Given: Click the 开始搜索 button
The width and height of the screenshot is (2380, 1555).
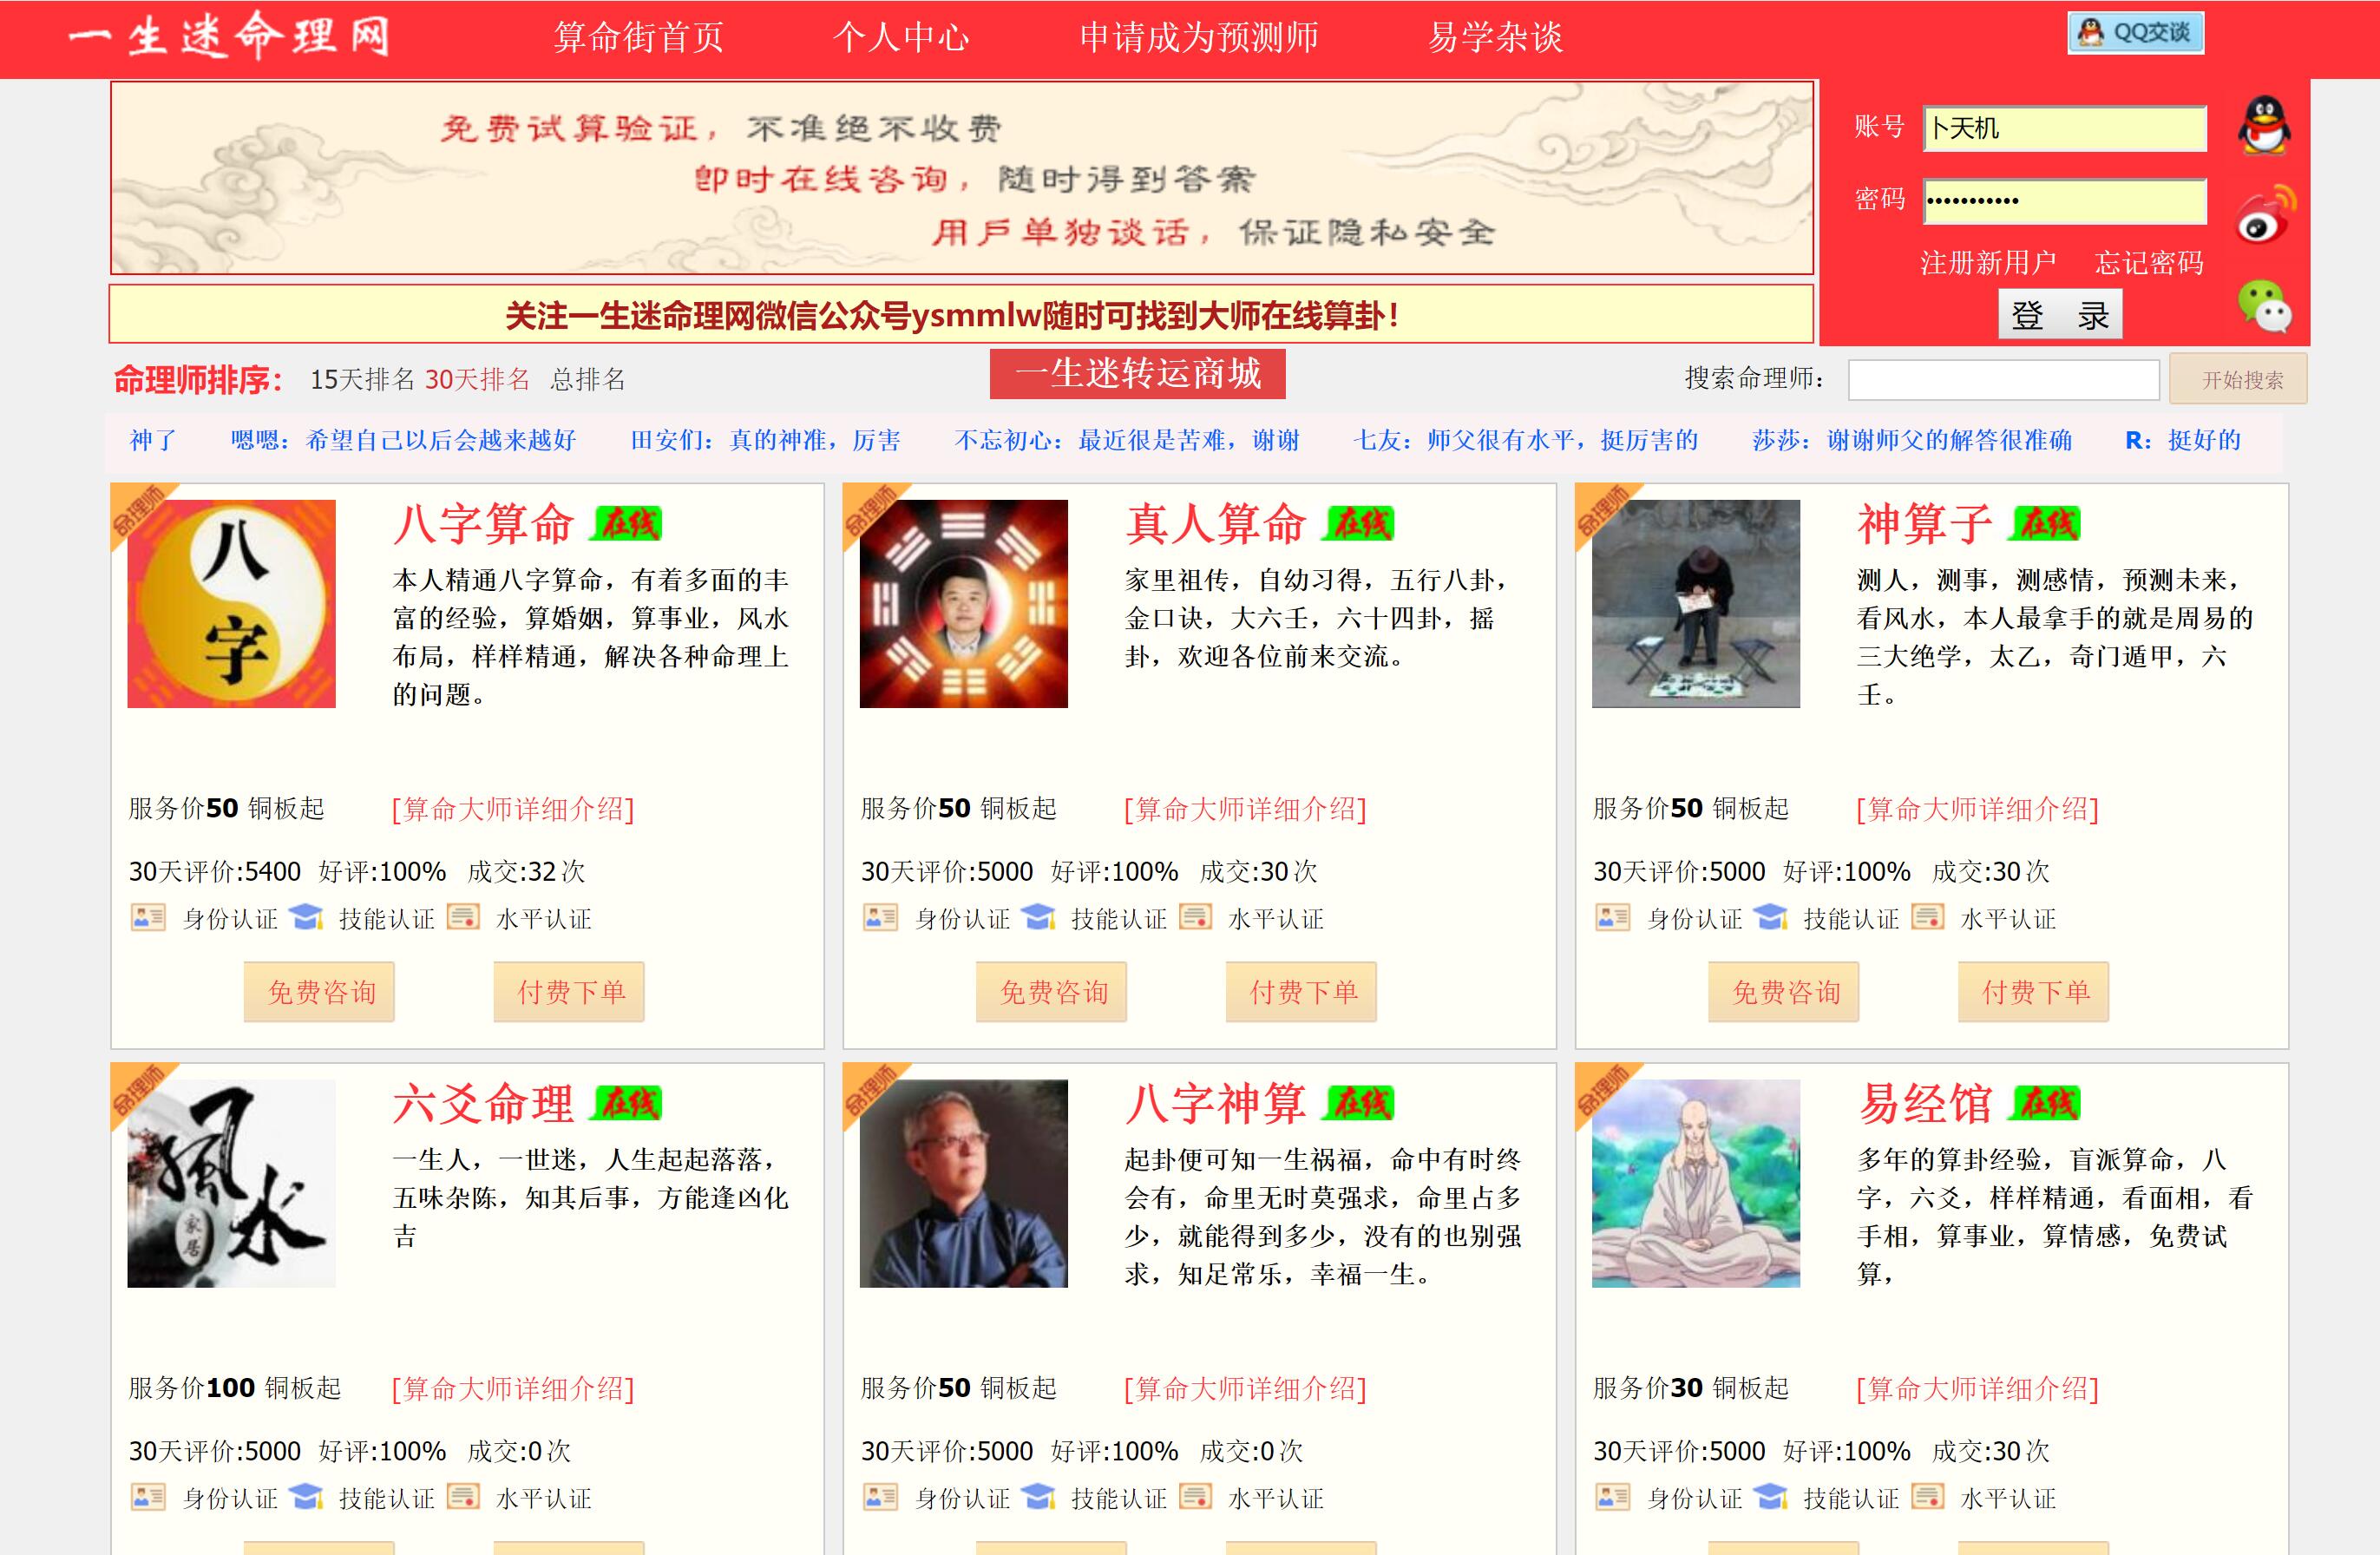Looking at the screenshot, I should (x=2238, y=379).
